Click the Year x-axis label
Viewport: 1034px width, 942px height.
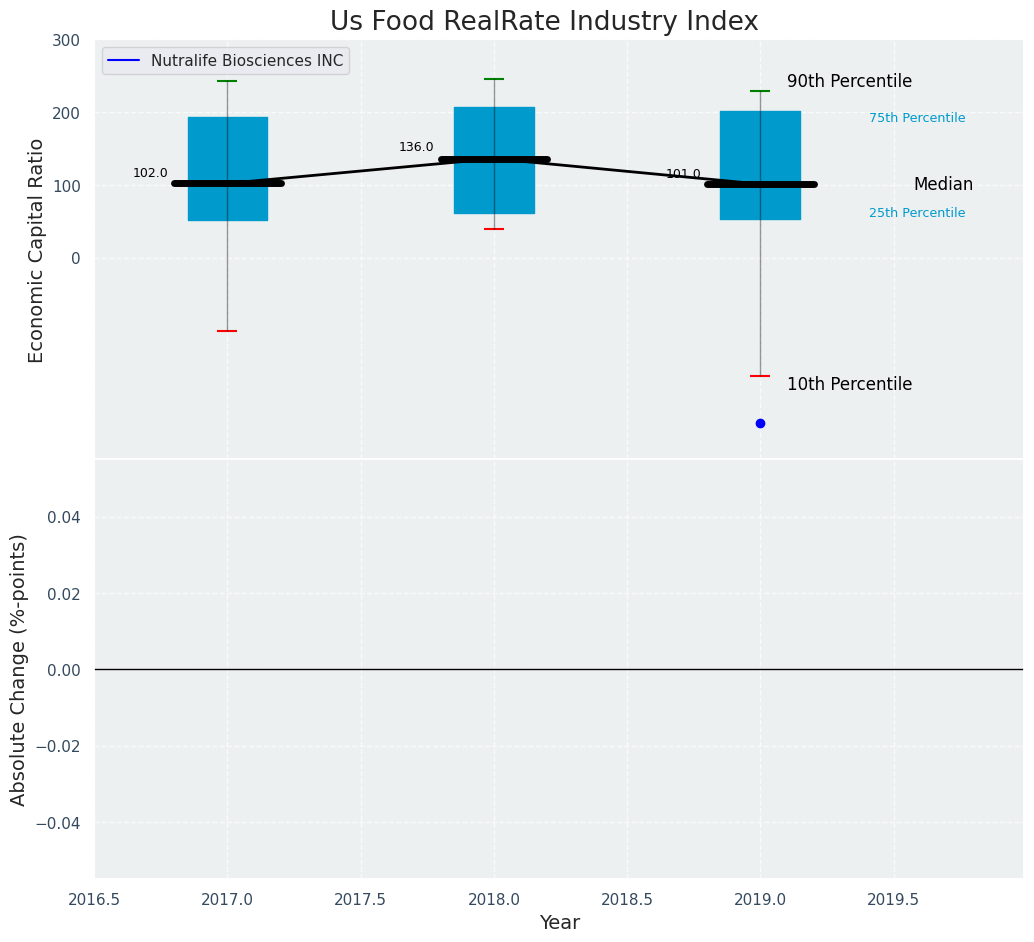[559, 922]
